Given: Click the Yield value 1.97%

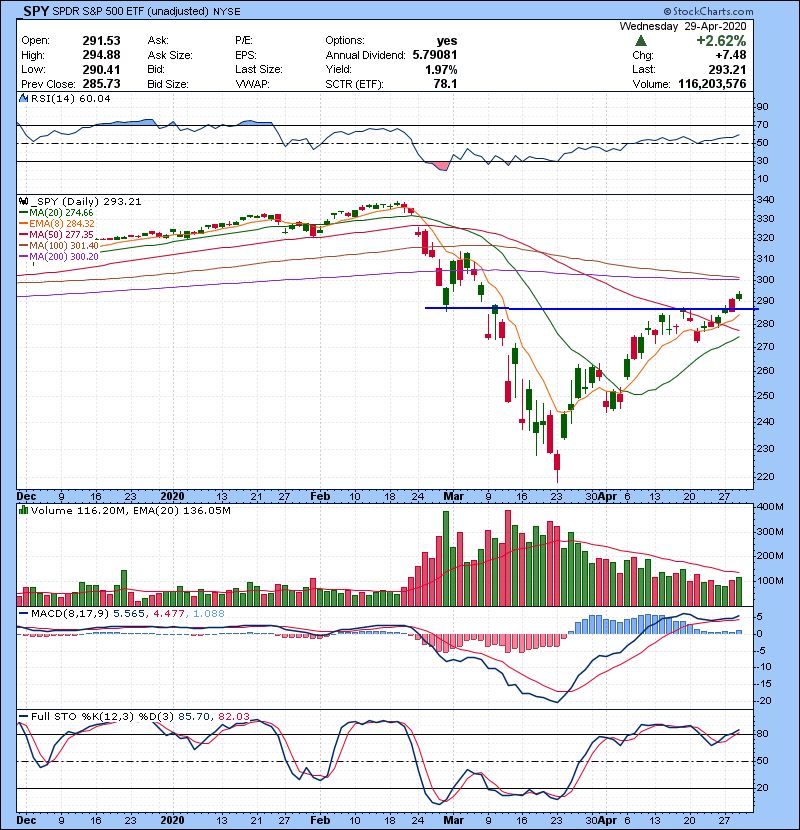Looking at the screenshot, I should (x=441, y=69).
